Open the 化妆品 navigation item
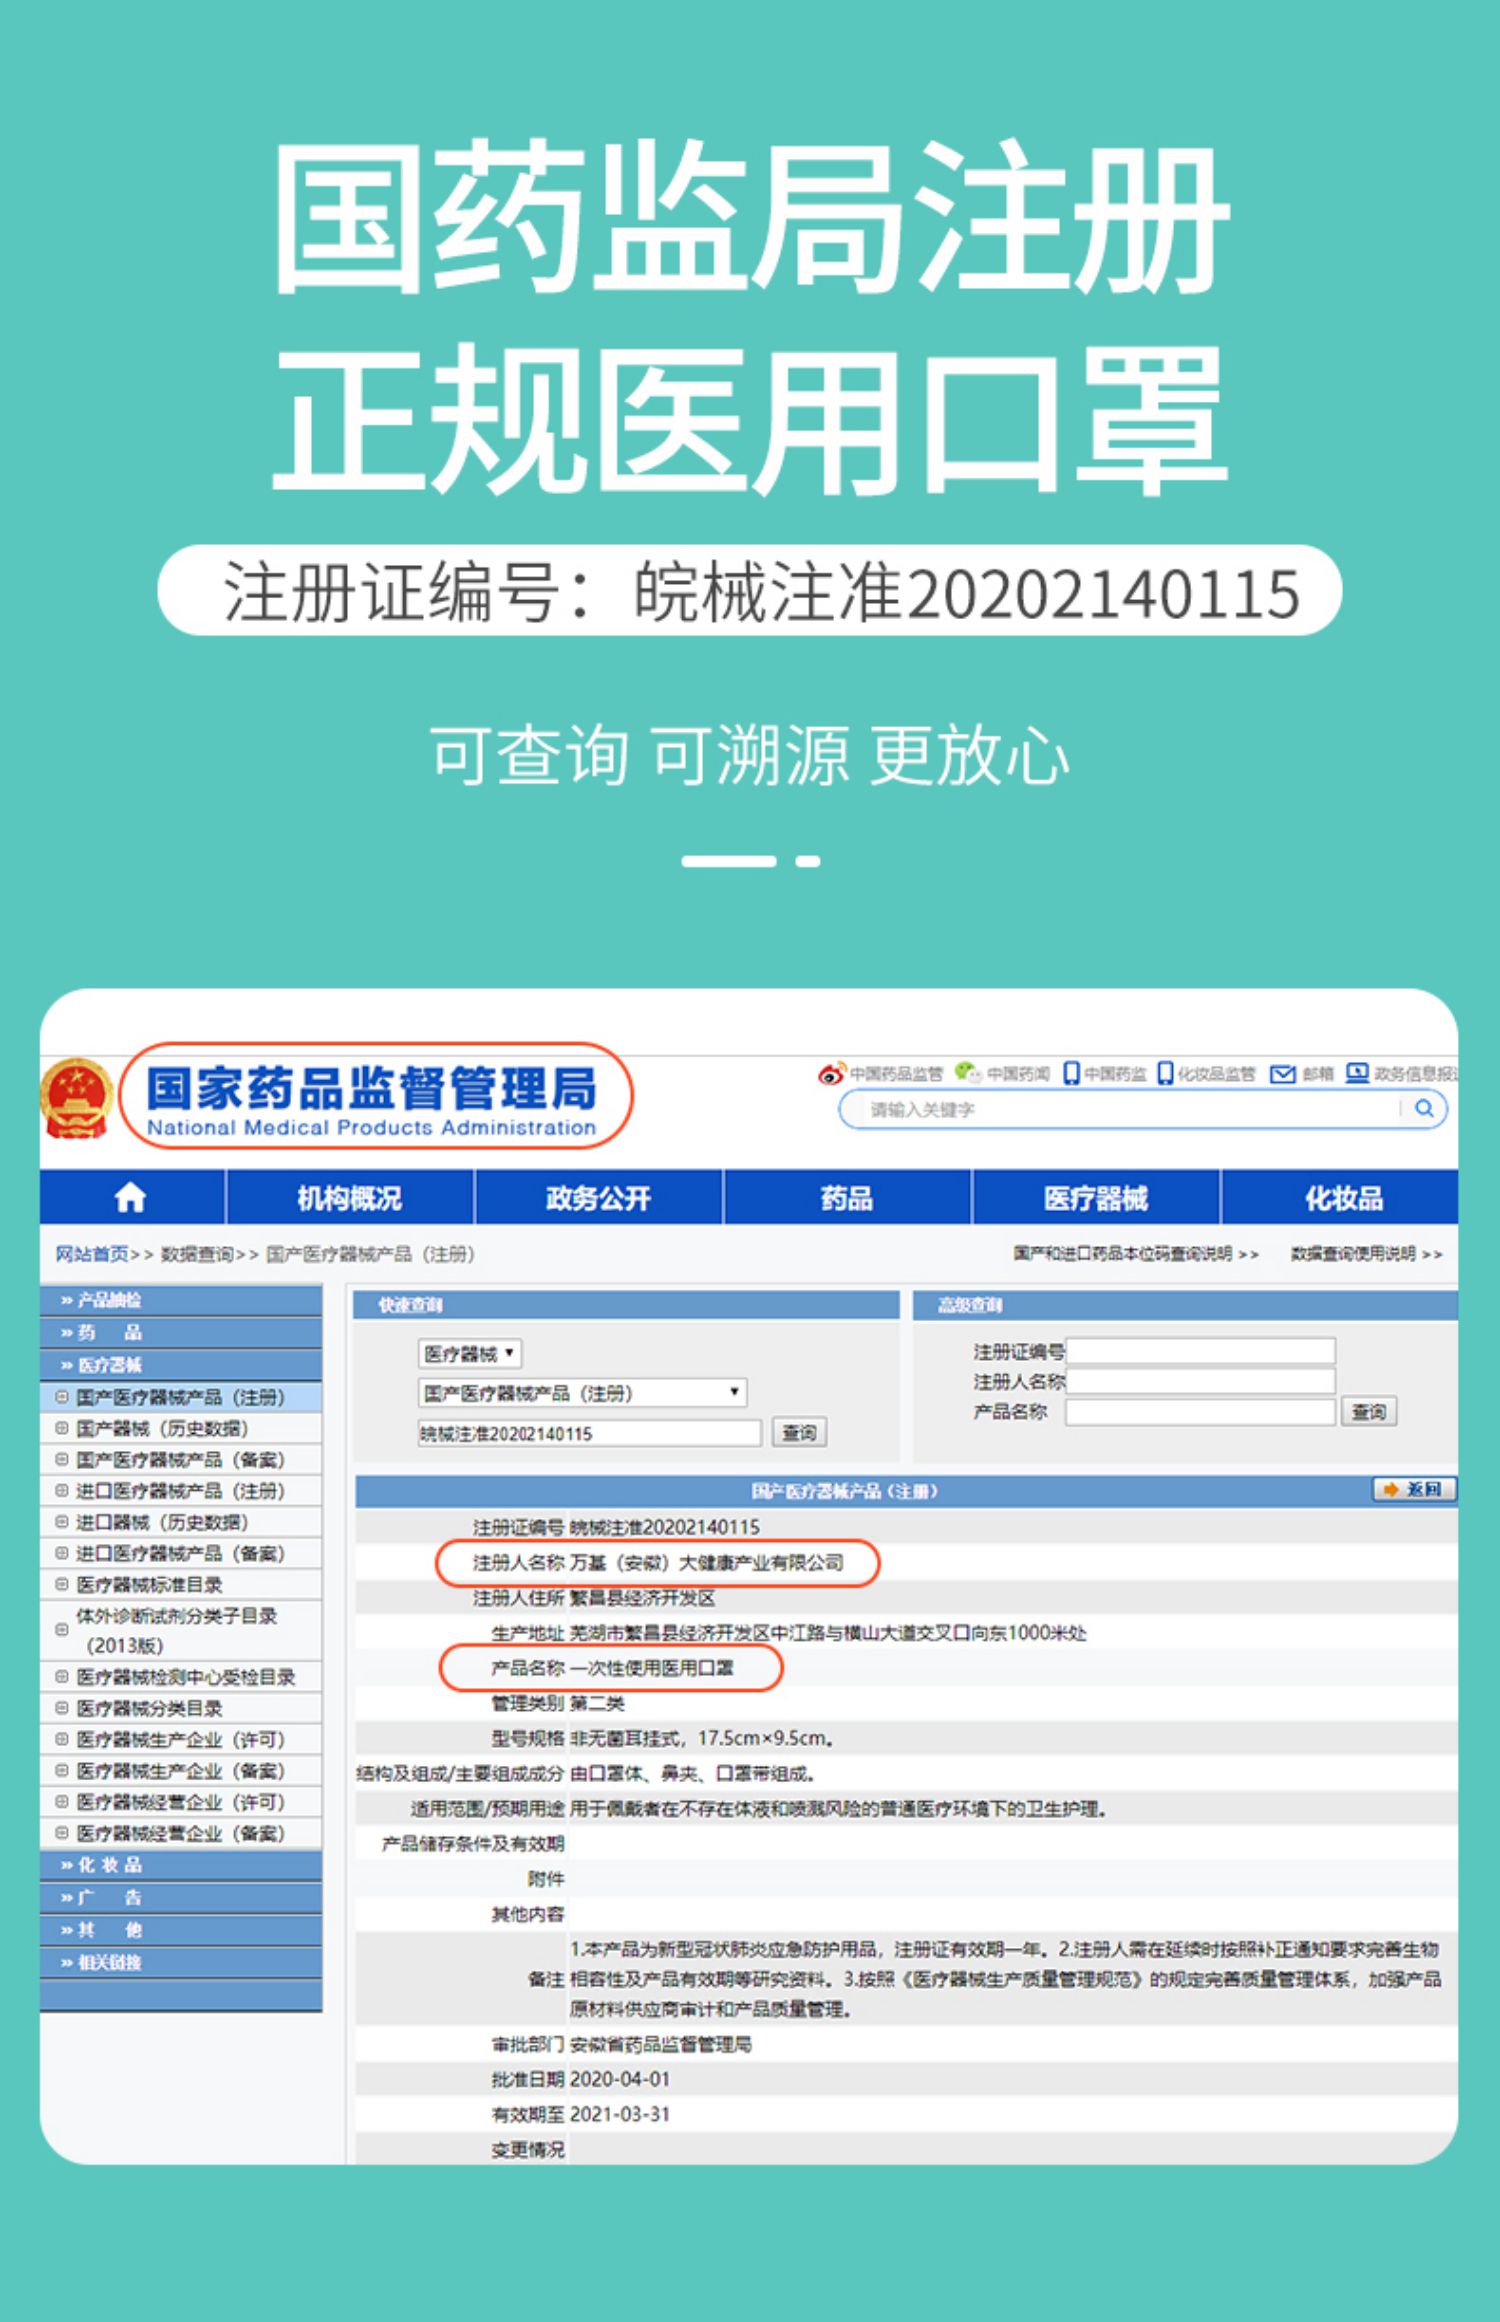This screenshot has height=2322, width=1500. point(1341,1197)
